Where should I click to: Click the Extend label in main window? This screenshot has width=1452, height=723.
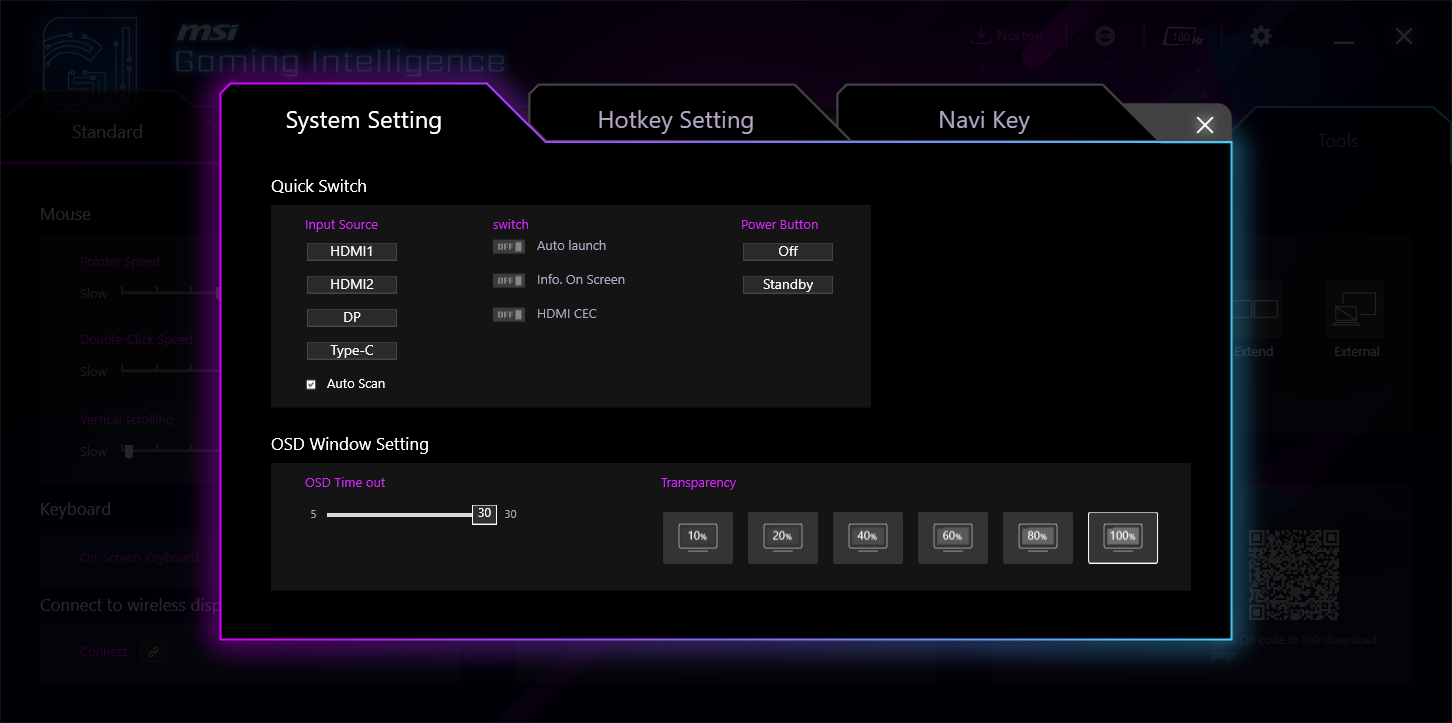1254,352
